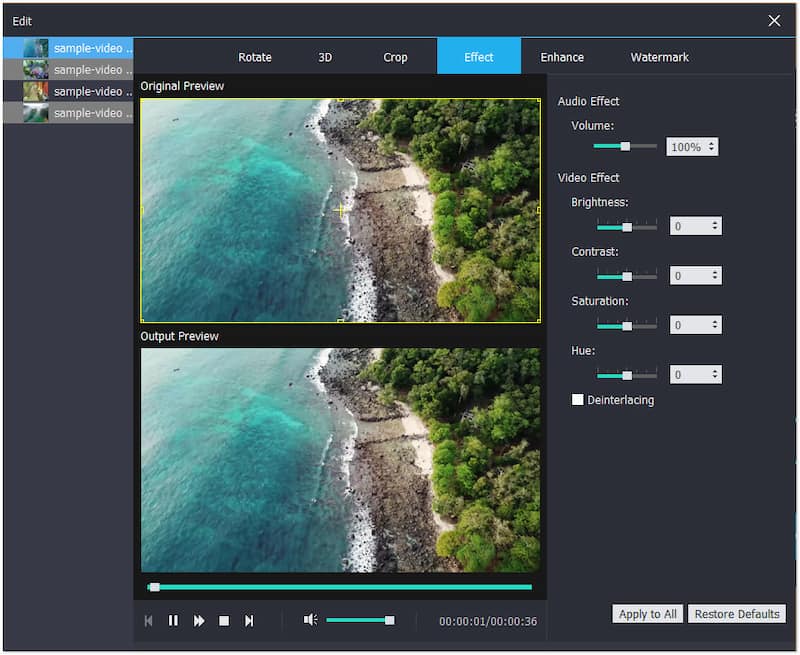The image size is (800, 655).
Task: Click the fast forward playback icon
Action: tap(199, 621)
